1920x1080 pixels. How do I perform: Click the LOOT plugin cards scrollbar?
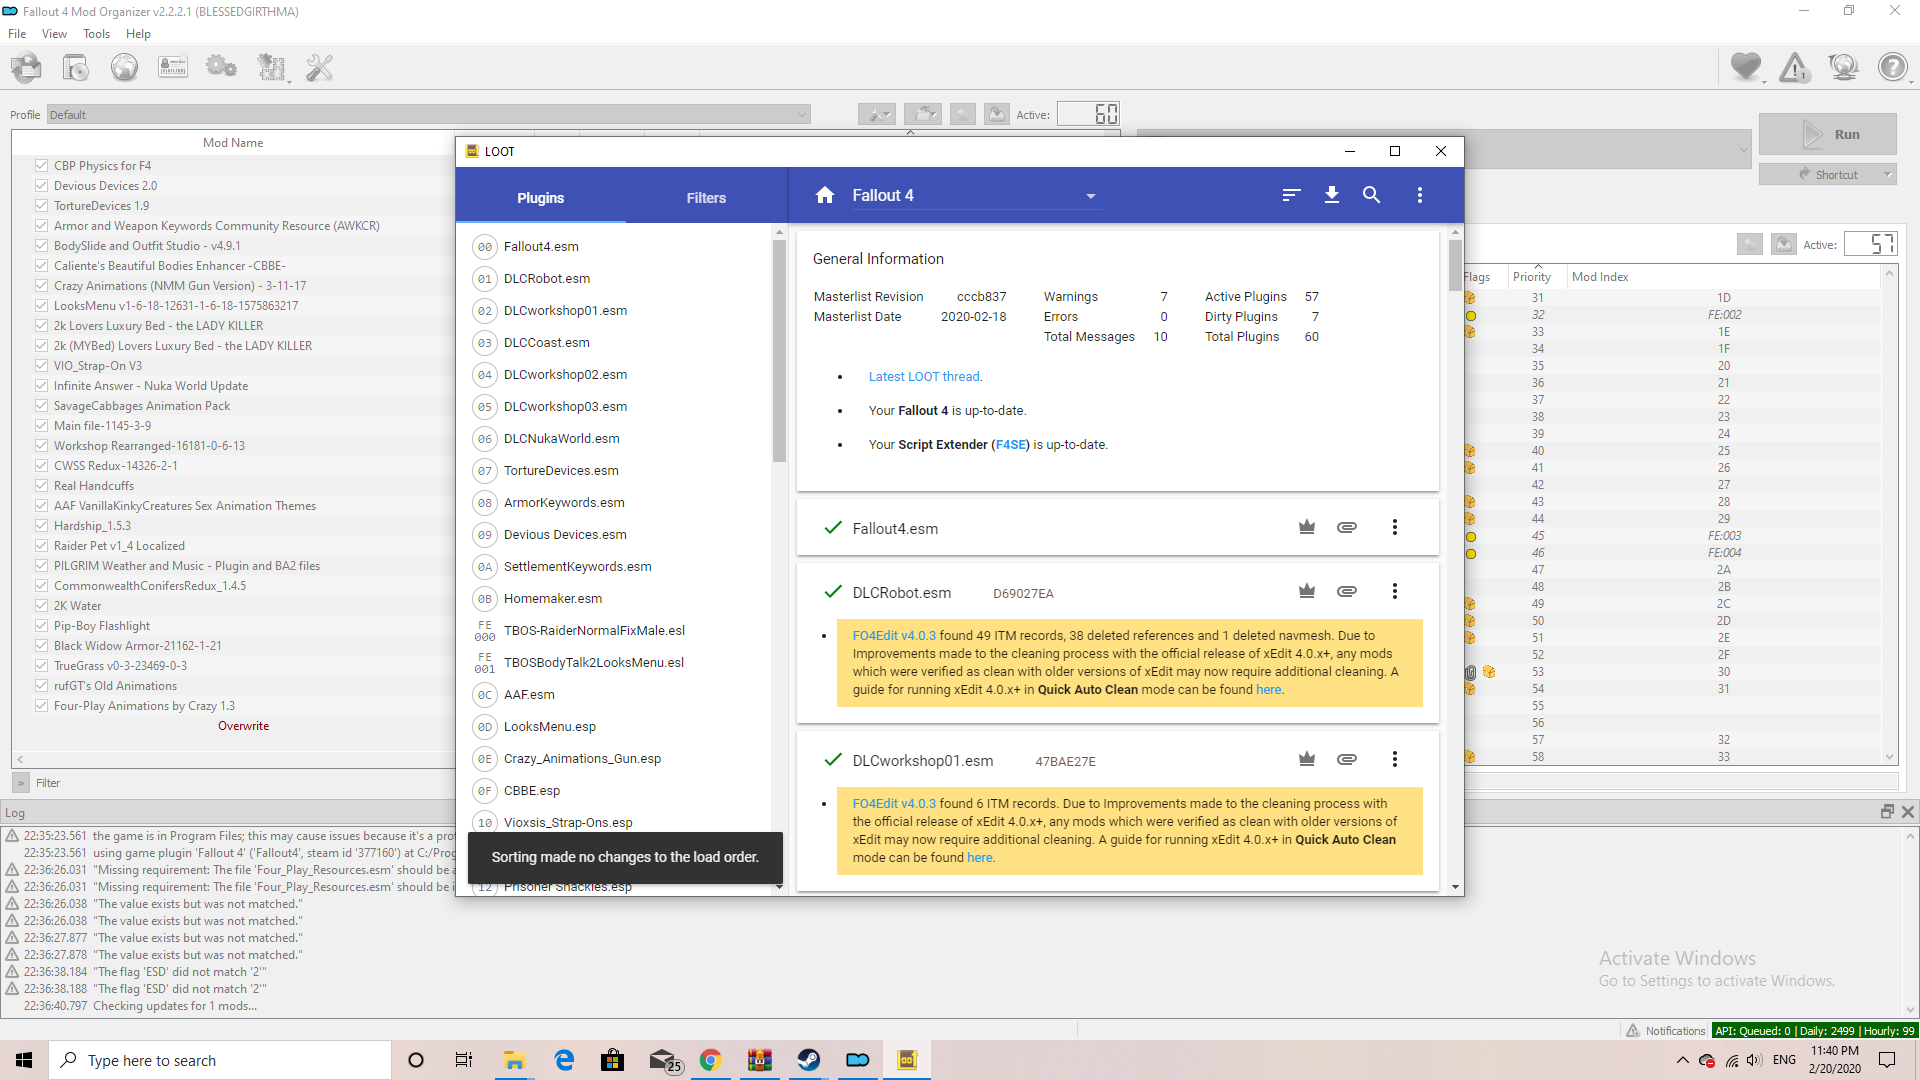tap(1455, 265)
